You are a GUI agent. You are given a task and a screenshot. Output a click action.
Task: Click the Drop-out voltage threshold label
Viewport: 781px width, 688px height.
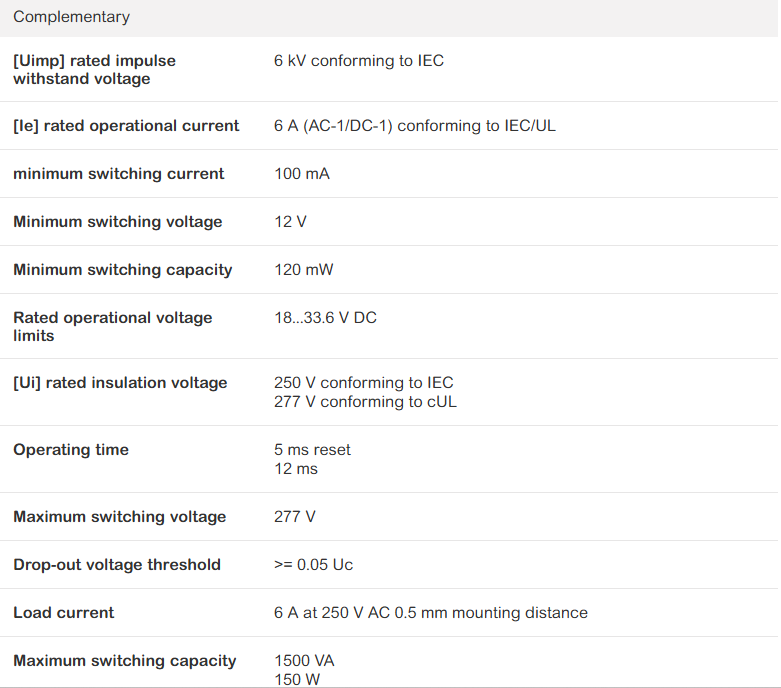pyautogui.click(x=117, y=565)
